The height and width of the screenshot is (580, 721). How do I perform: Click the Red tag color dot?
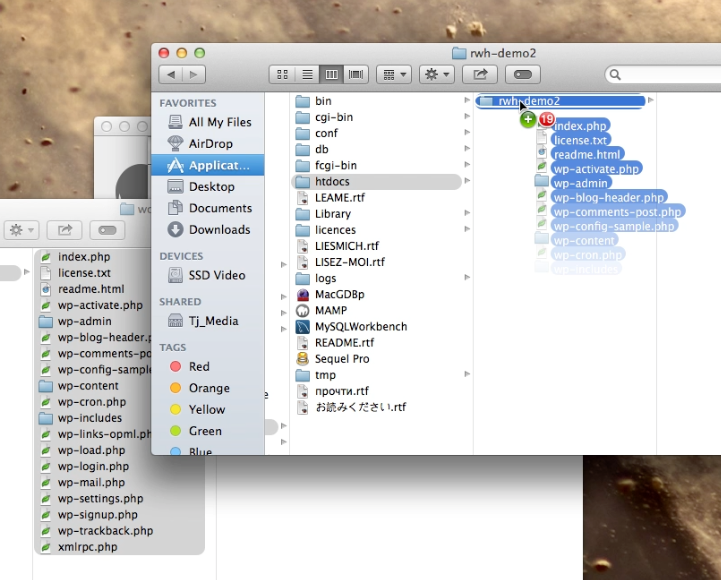(176, 367)
